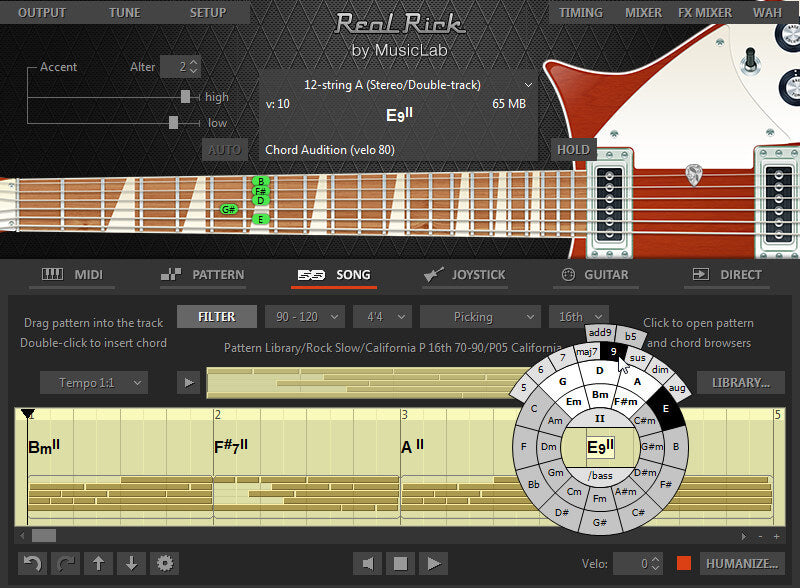Click the HUMANIZE... button
800x588 pixels.
[x=741, y=564]
